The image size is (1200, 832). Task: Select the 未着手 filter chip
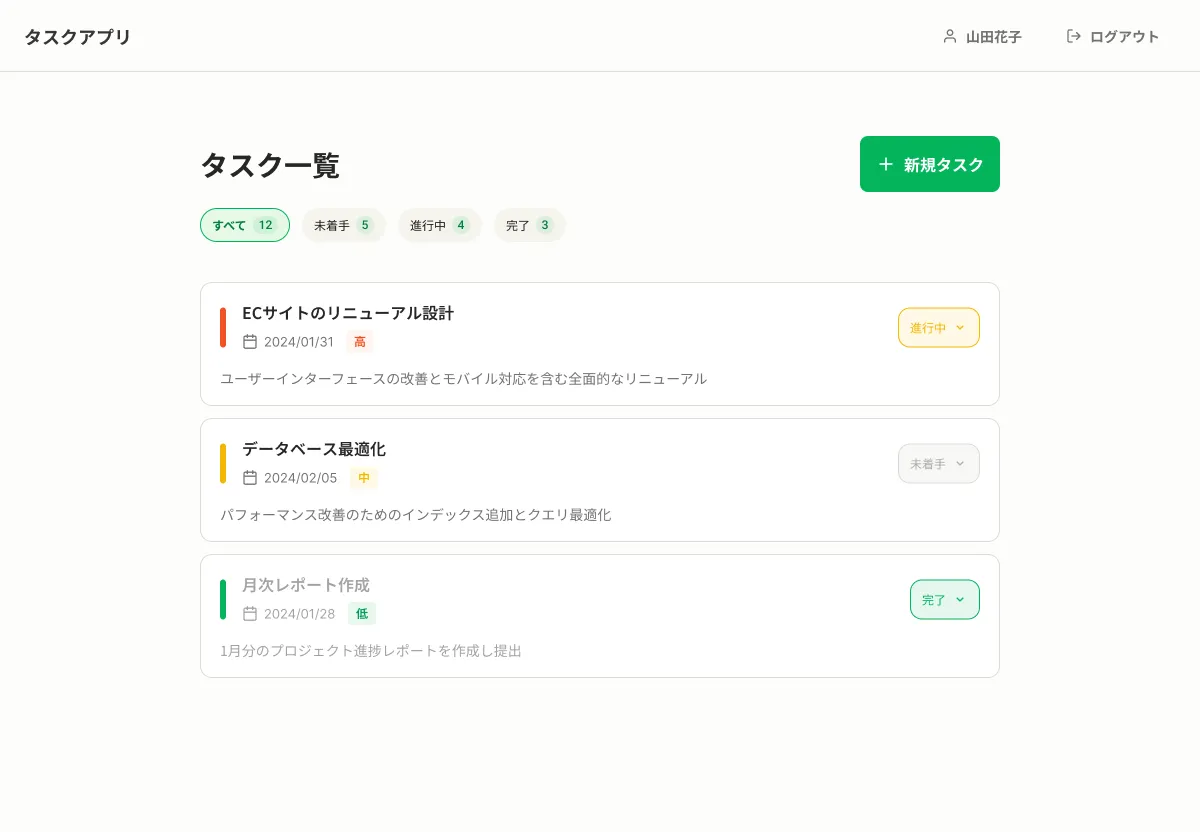343,225
